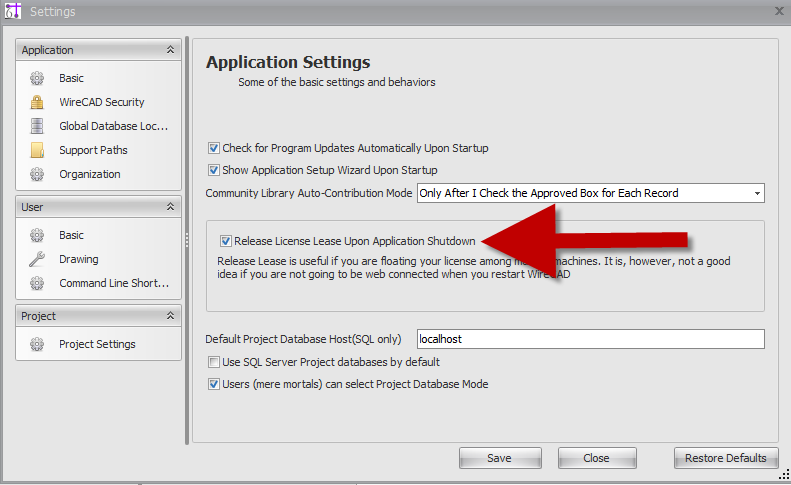Image resolution: width=791 pixels, height=485 pixels.
Task: Open the Basic item under Application
Action: click(71, 78)
